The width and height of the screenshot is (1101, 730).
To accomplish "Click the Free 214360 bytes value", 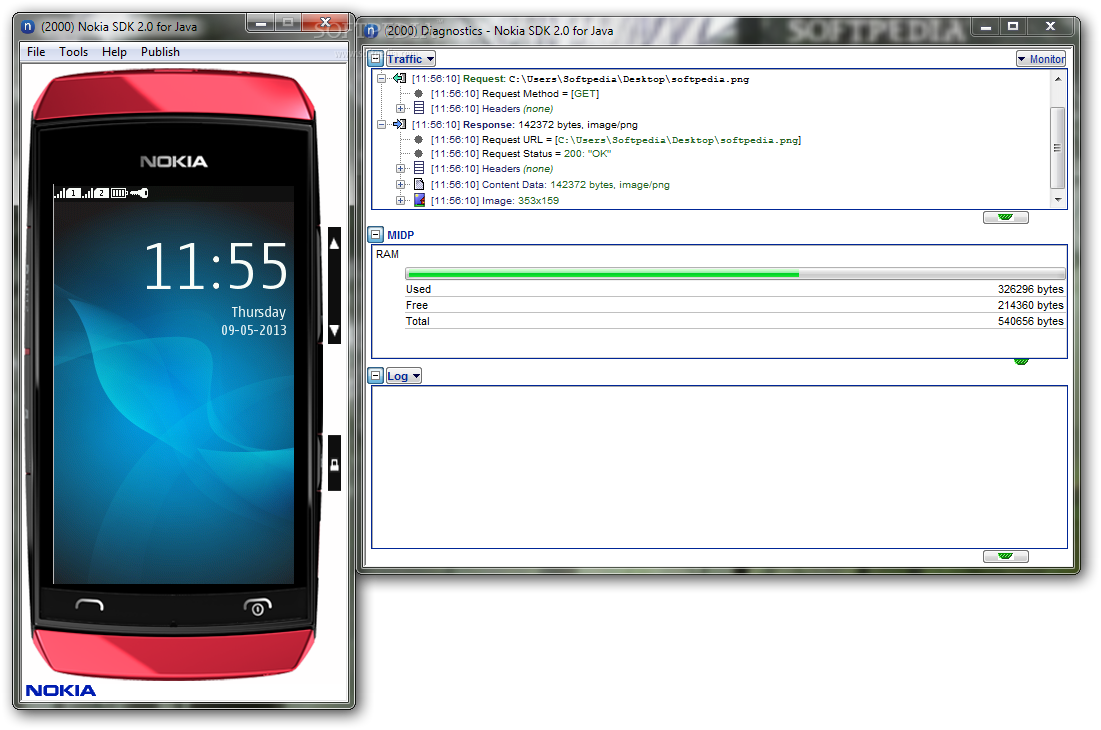I will [x=1030, y=305].
